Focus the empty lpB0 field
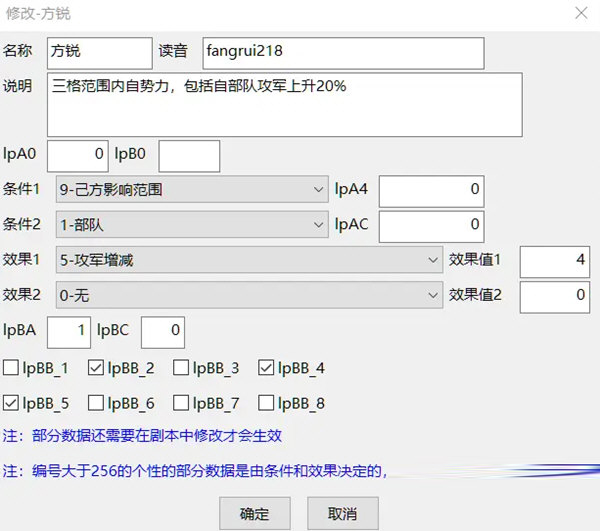The height and width of the screenshot is (531, 600). (189, 156)
